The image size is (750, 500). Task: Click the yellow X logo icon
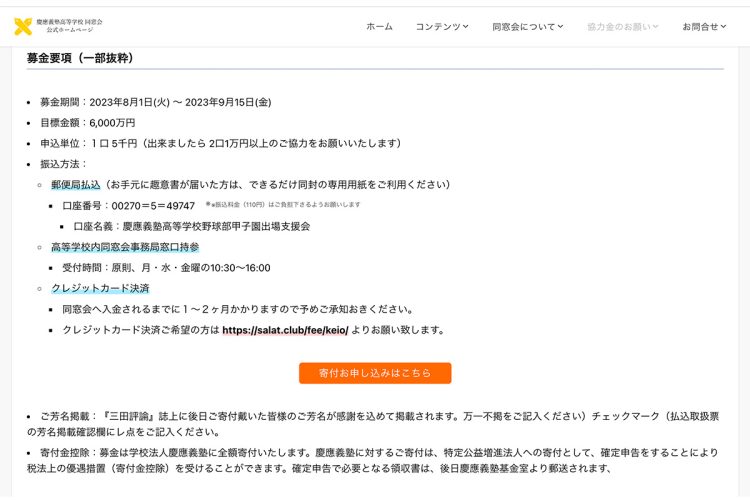click(x=23, y=26)
